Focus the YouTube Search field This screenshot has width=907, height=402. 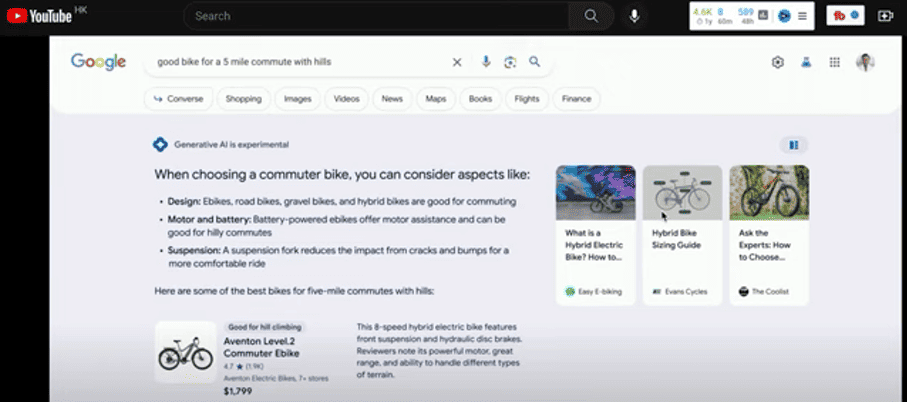coord(377,16)
